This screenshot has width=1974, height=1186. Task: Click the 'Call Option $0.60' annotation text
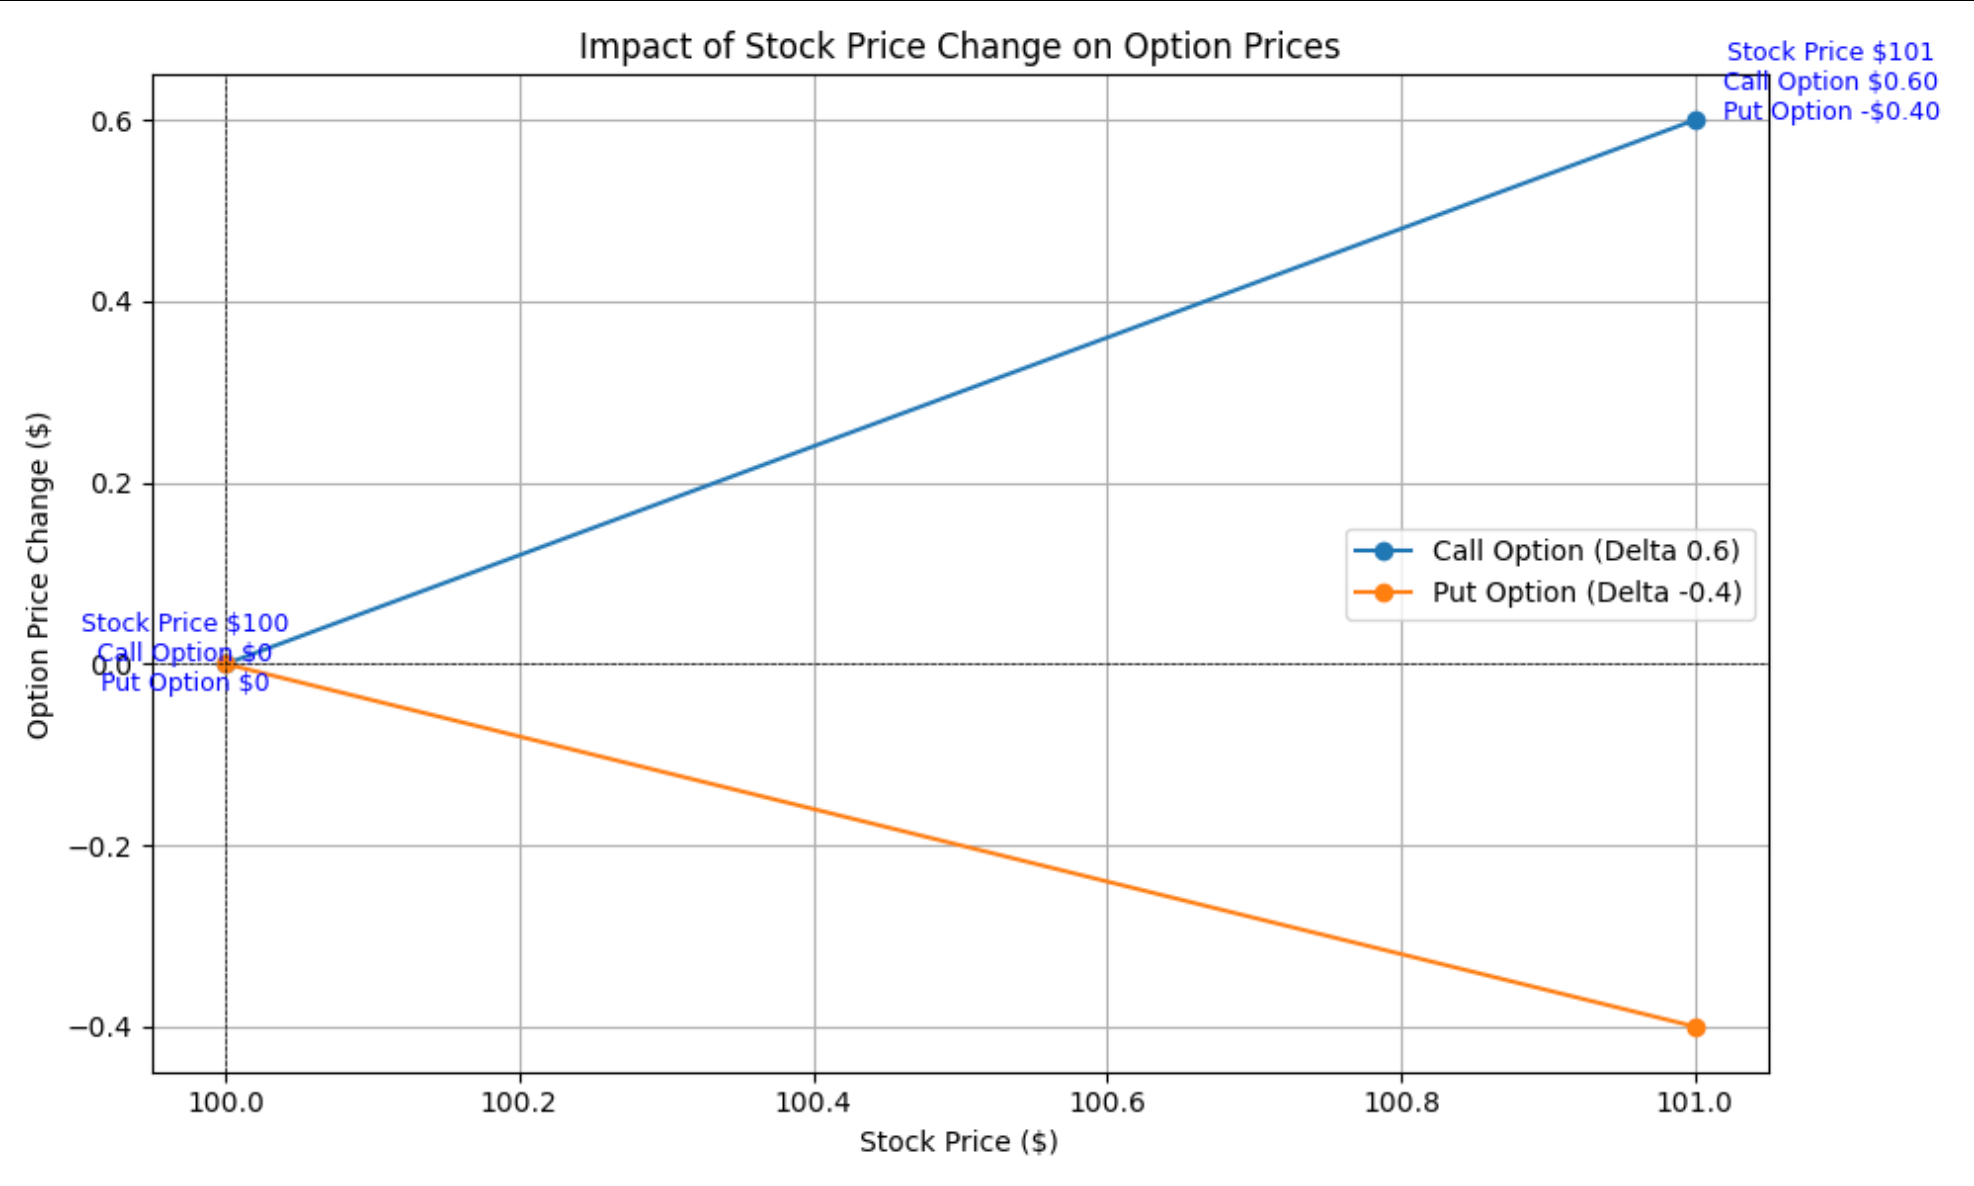coord(1829,82)
